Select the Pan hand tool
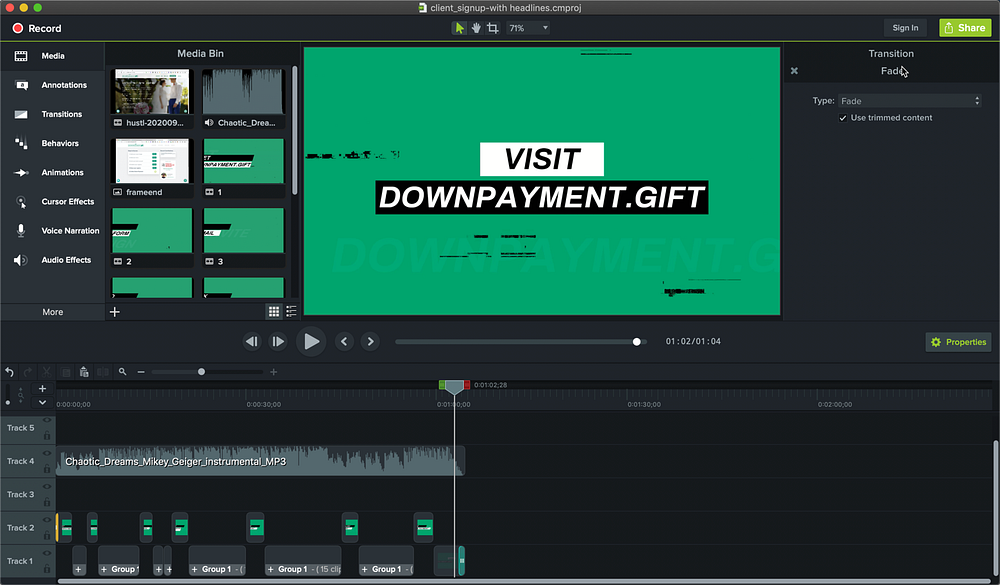This screenshot has height=585, width=1000. click(476, 28)
